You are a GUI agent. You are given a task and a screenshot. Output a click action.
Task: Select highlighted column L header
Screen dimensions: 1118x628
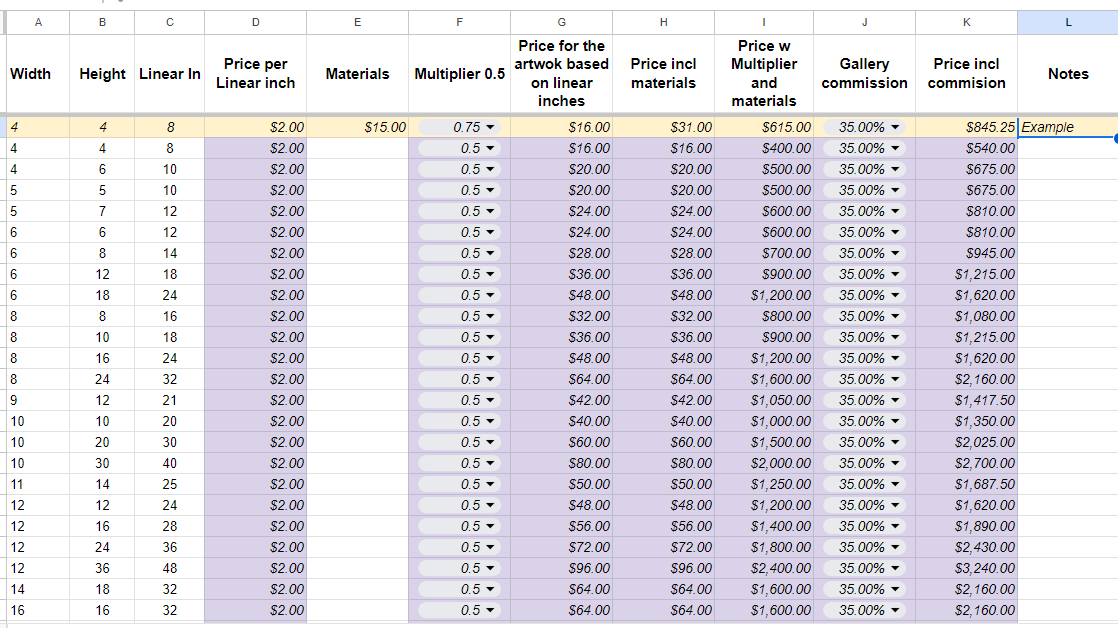point(1067,22)
